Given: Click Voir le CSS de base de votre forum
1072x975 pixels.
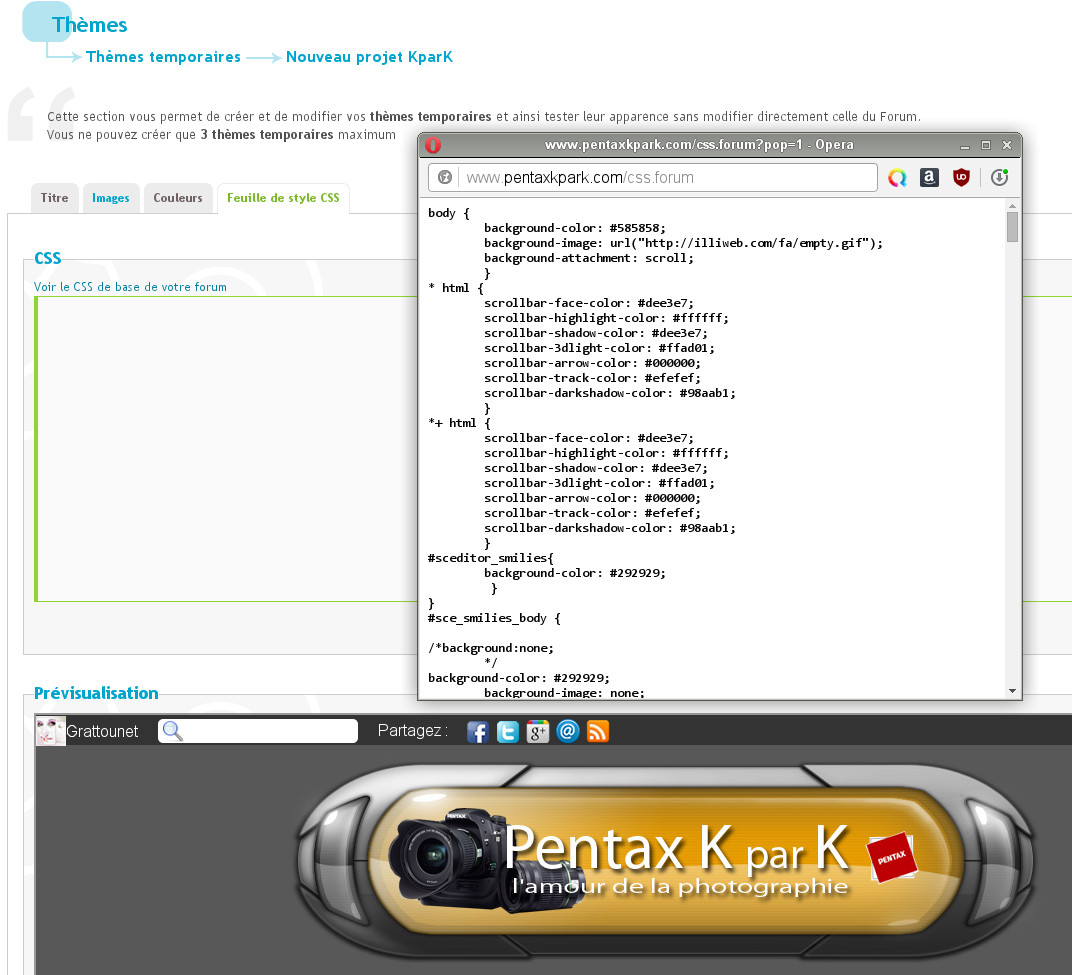Looking at the screenshot, I should 130,287.
